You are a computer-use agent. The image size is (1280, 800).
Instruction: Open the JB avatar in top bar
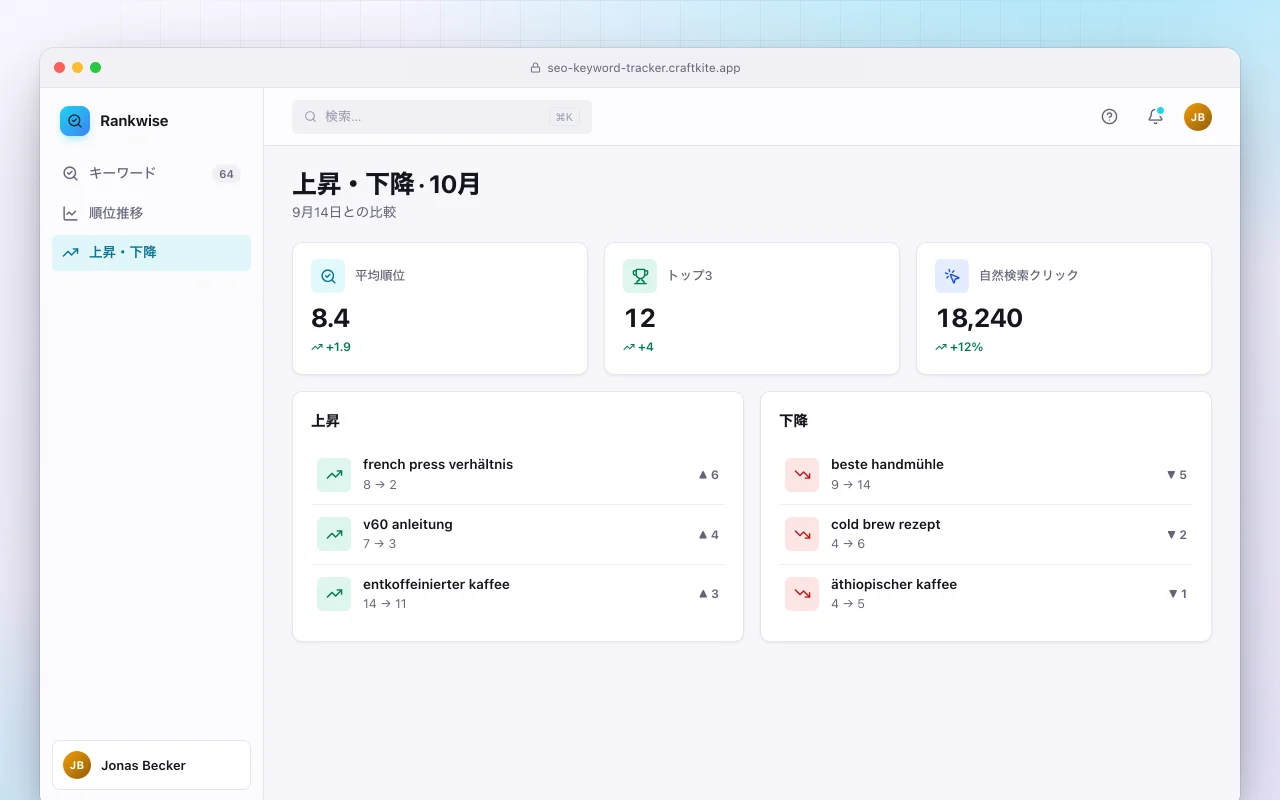[x=1198, y=117]
